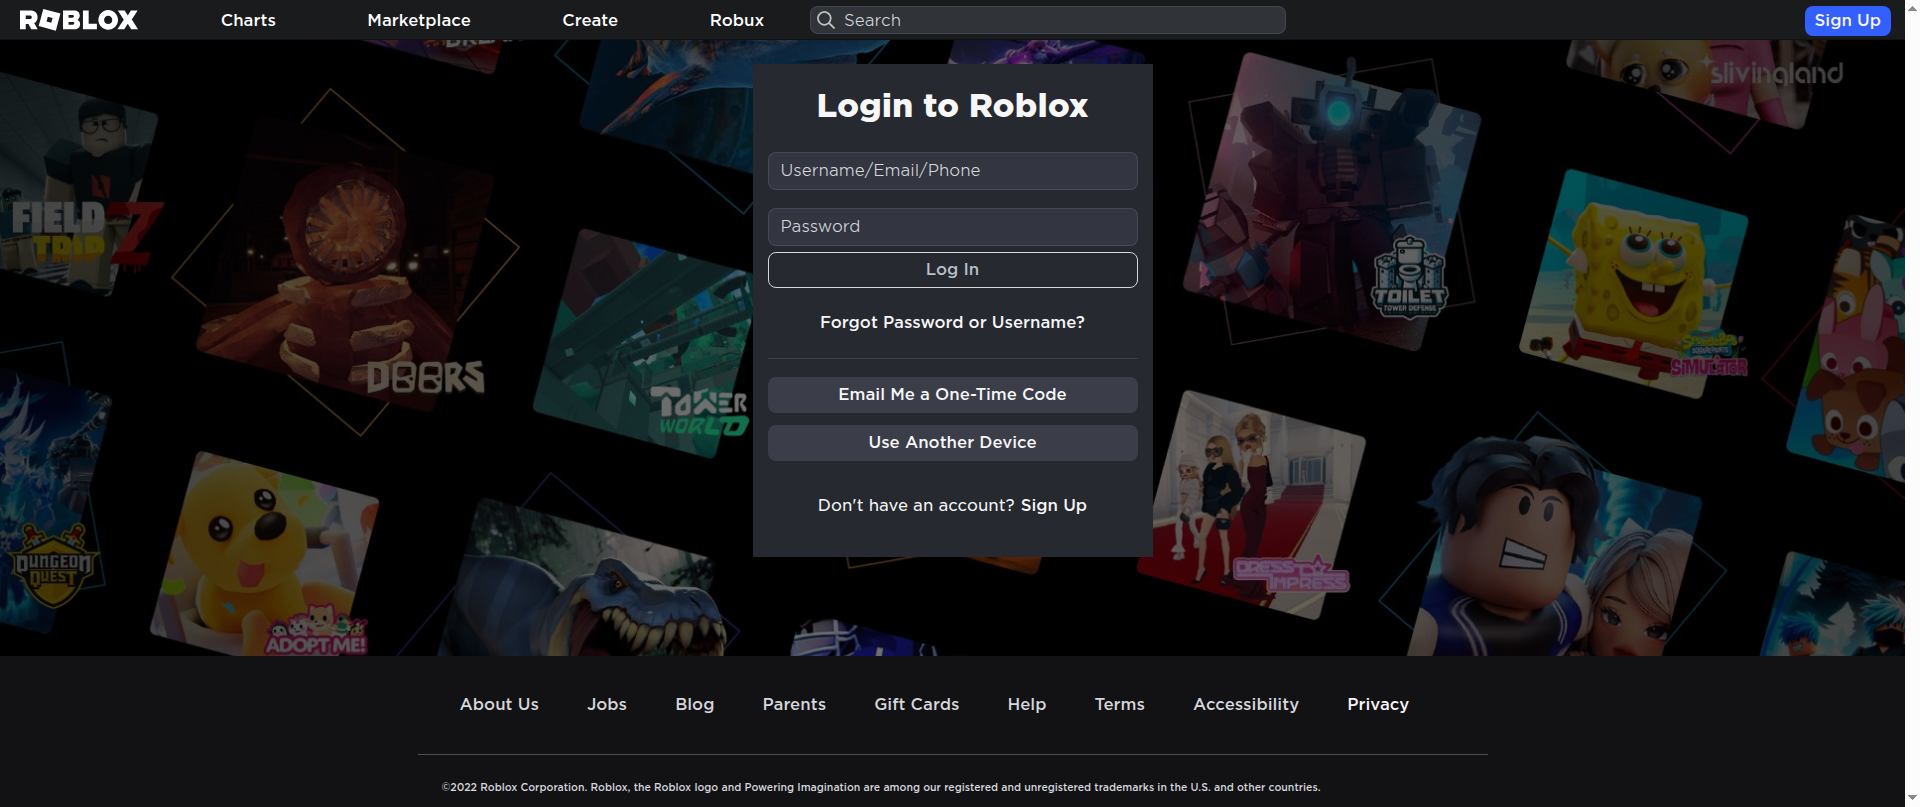Open the Marketplace page
Viewport: 1920px width, 807px height.
[419, 20]
